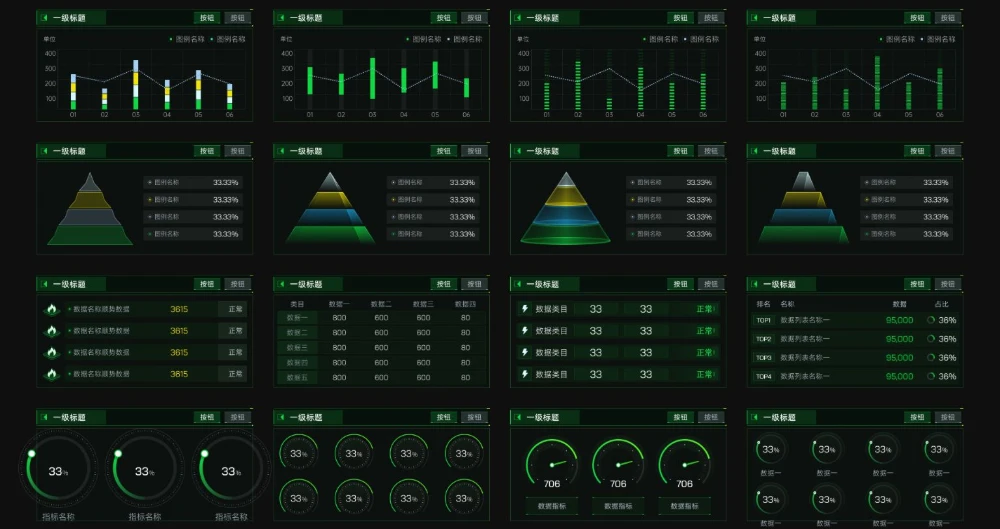The height and width of the screenshot is (529, 1000).
Task: Select the gray 按钮 tab above the data table
Action: click(474, 284)
